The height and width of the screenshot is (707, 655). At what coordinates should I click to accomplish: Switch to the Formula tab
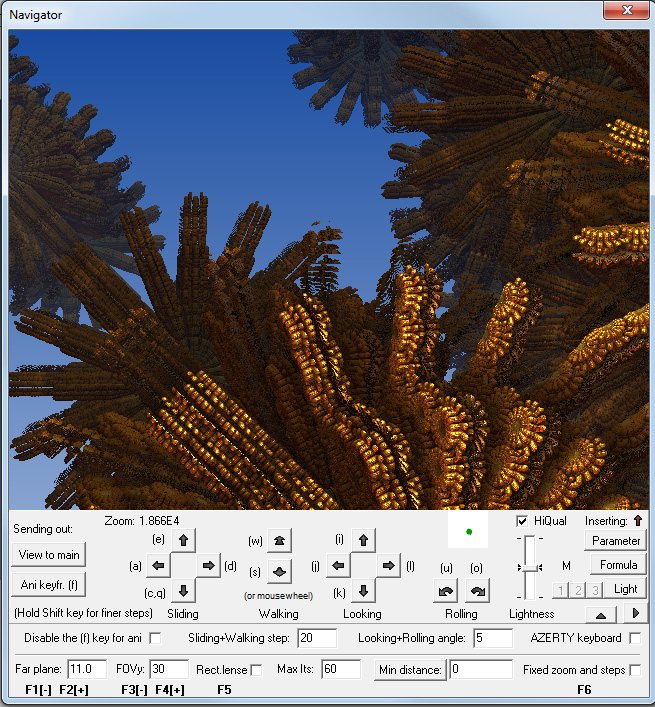click(618, 565)
